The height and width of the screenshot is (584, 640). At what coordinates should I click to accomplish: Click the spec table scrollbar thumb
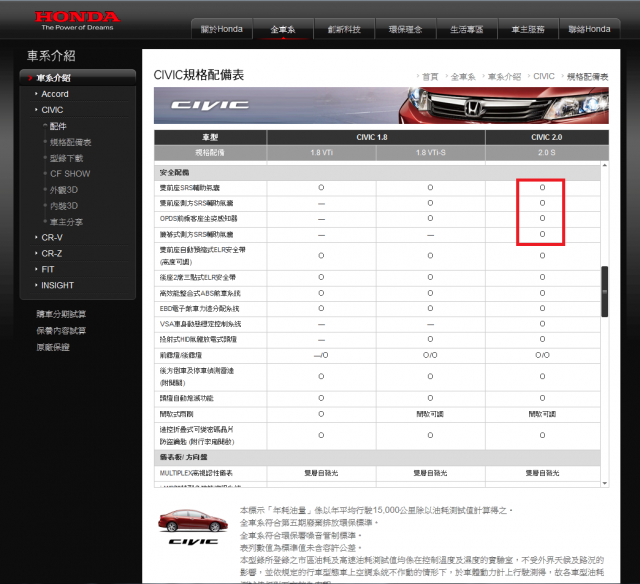tap(604, 291)
